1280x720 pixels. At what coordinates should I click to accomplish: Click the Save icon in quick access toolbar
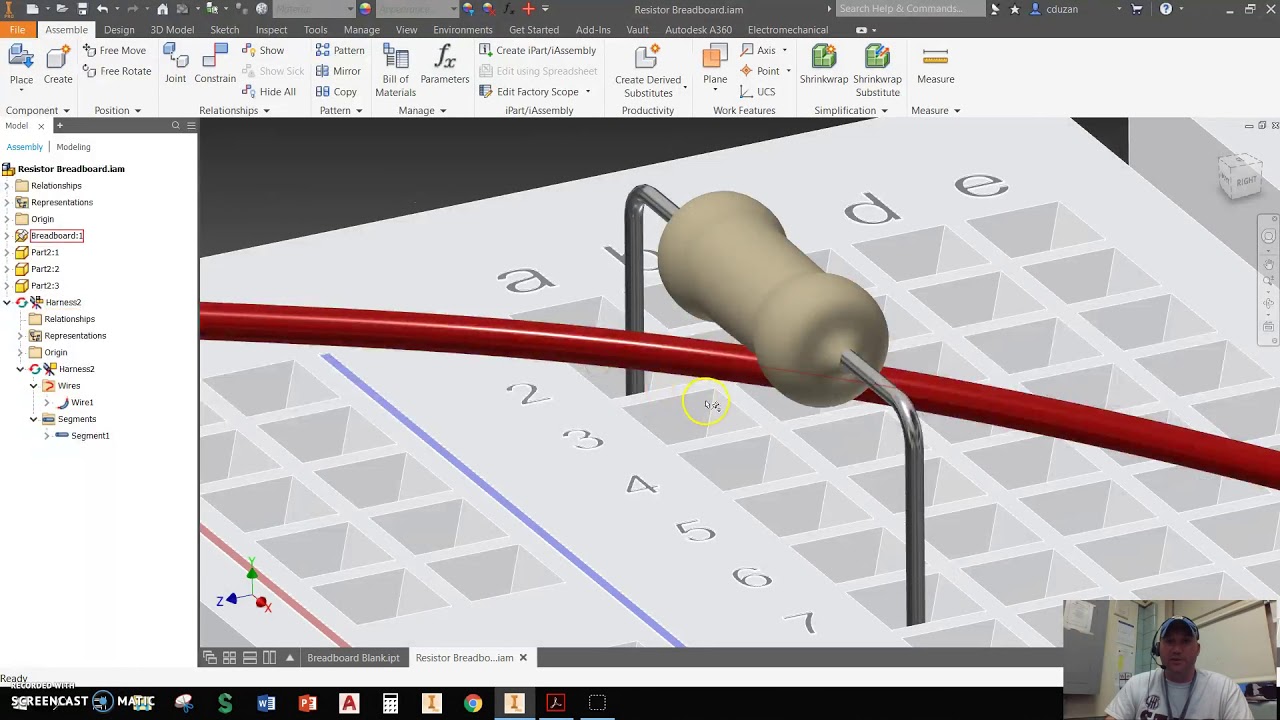(x=81, y=9)
